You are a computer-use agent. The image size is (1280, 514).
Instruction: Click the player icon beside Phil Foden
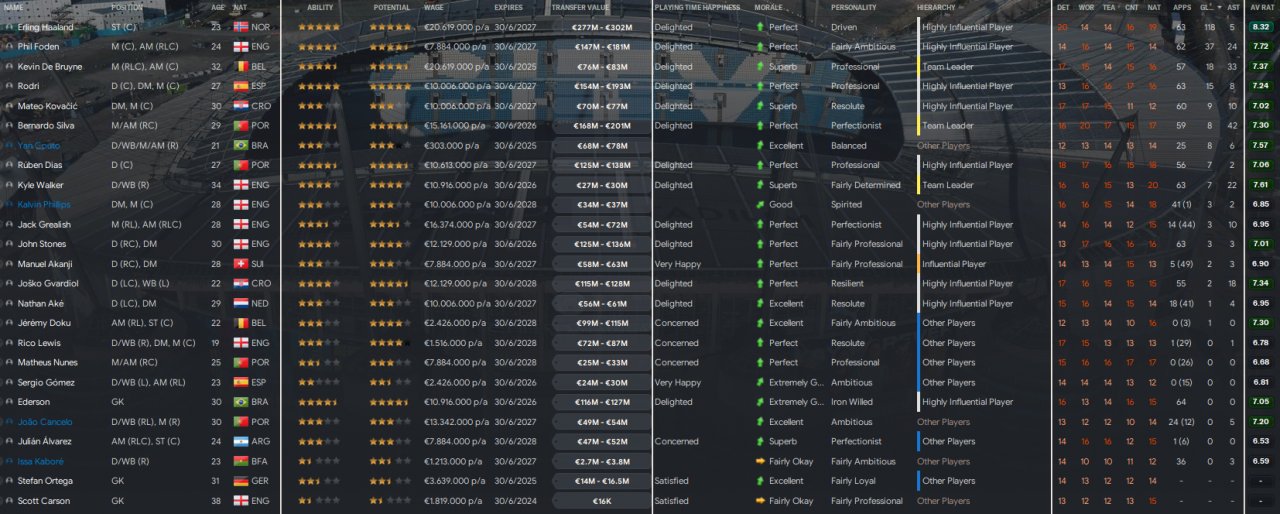[x=9, y=47]
